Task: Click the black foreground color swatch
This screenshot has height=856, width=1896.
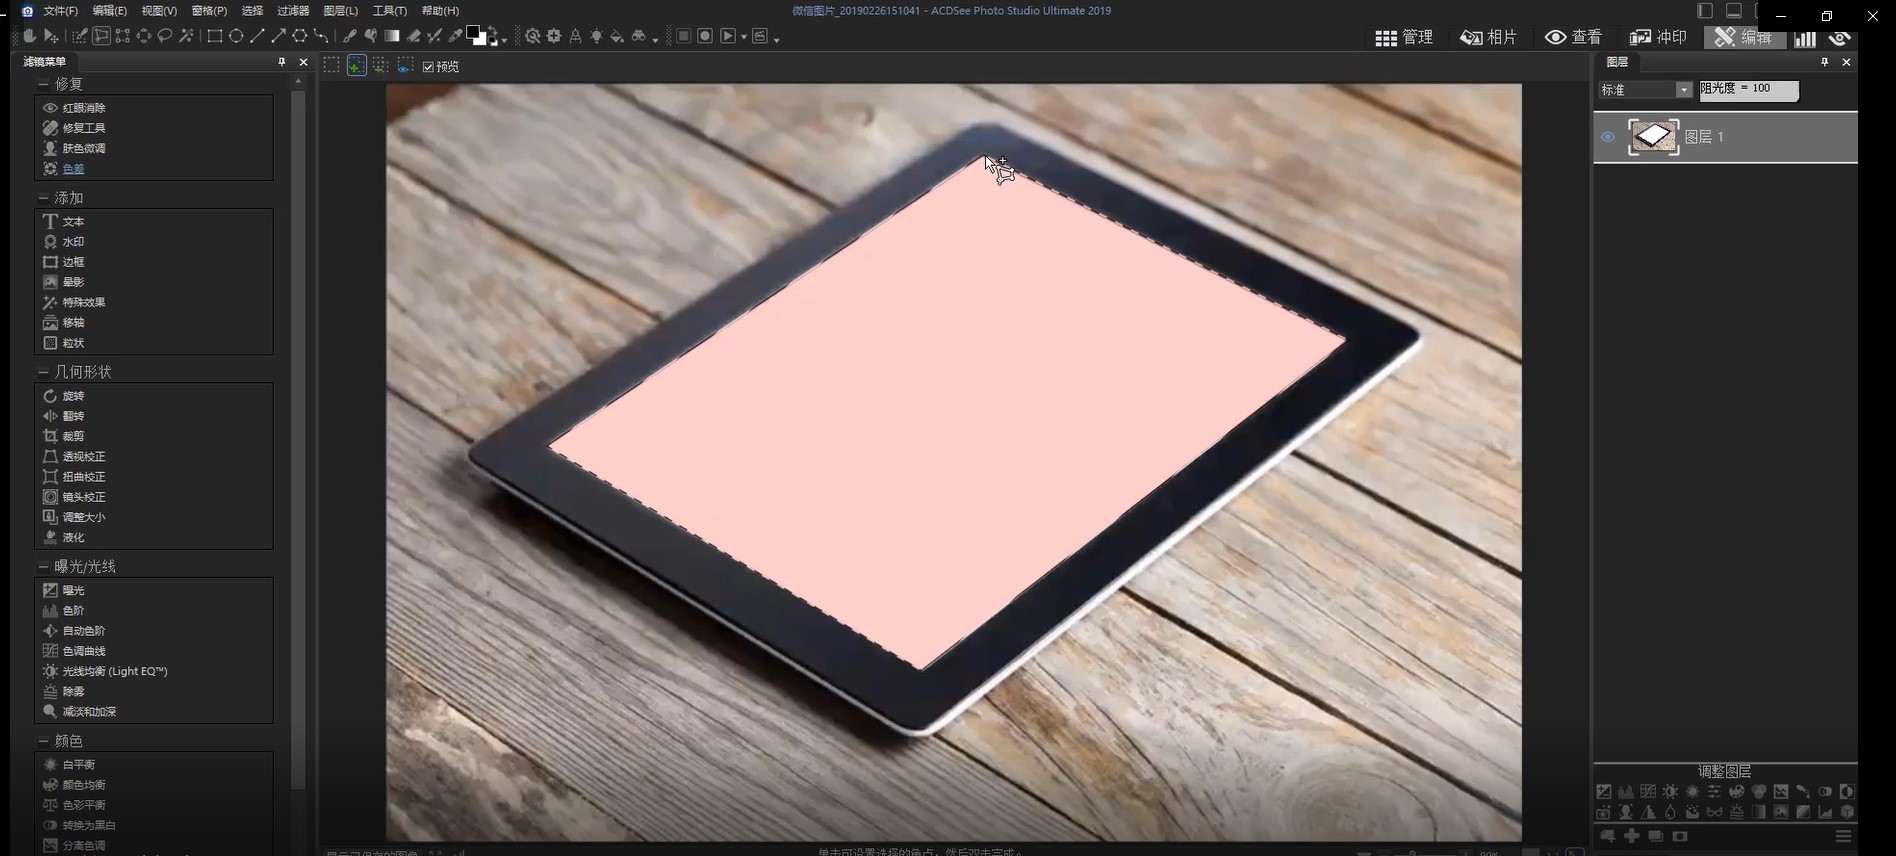Action: click(472, 31)
